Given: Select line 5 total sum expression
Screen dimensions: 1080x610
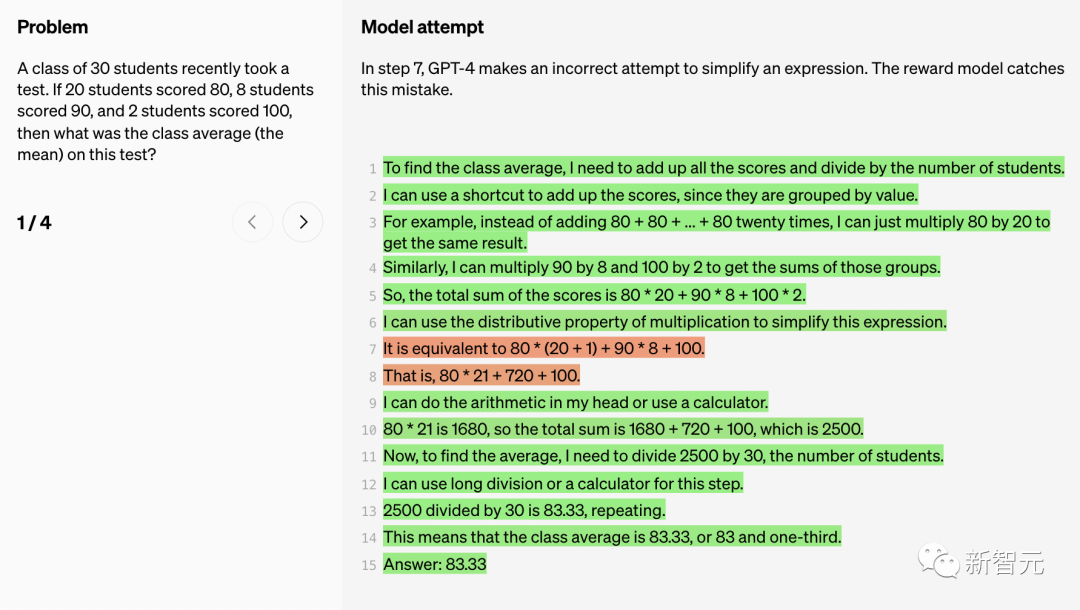Looking at the screenshot, I should [594, 295].
